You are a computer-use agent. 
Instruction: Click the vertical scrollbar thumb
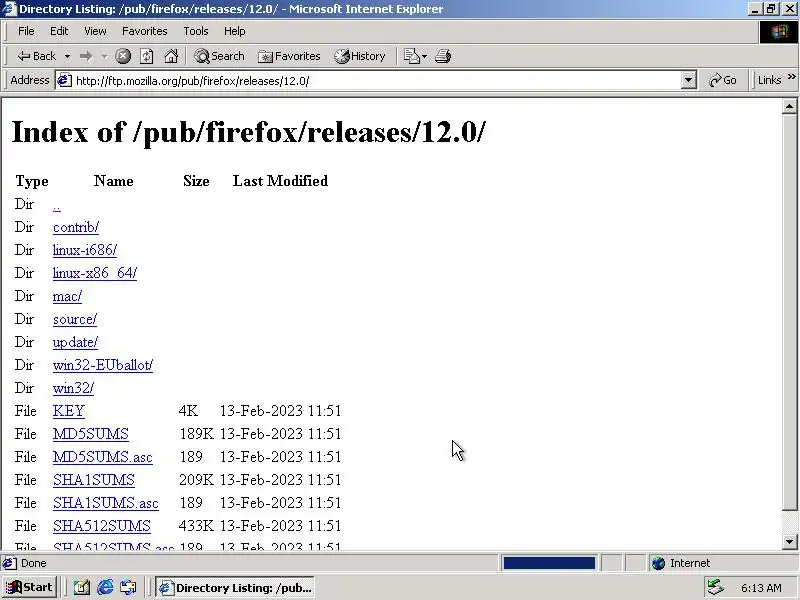pos(789,311)
